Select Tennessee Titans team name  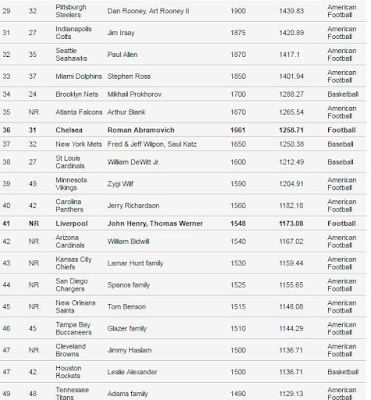pyautogui.click(x=72, y=393)
